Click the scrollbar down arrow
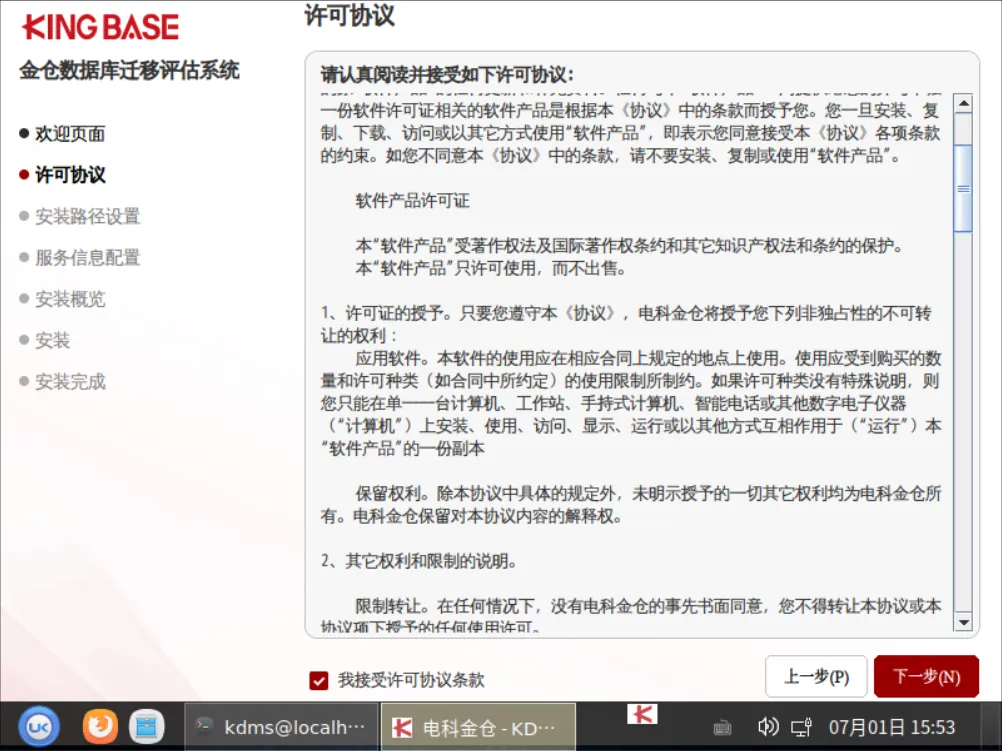1002x751 pixels. click(963, 621)
